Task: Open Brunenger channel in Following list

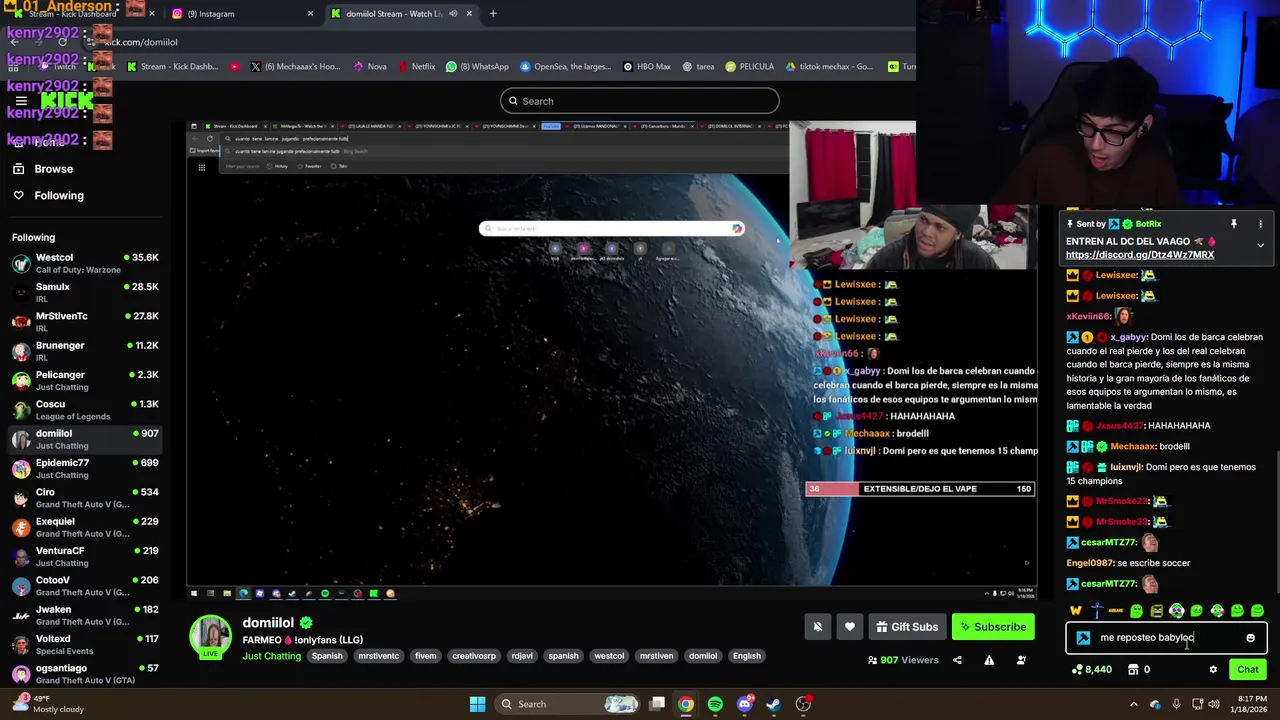Action: [x=86, y=351]
